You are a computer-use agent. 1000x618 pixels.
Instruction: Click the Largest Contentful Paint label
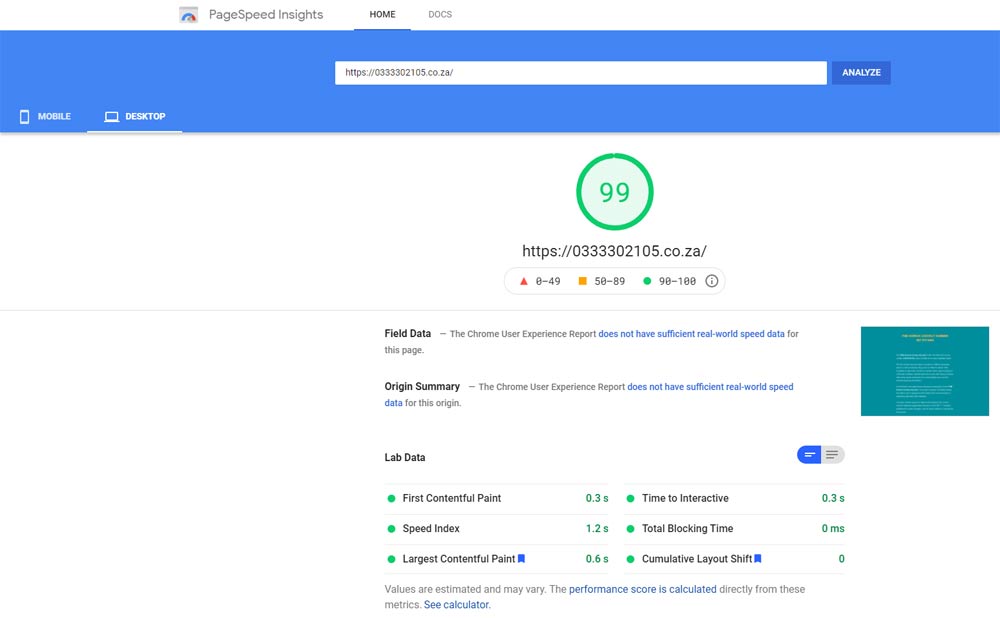point(459,559)
